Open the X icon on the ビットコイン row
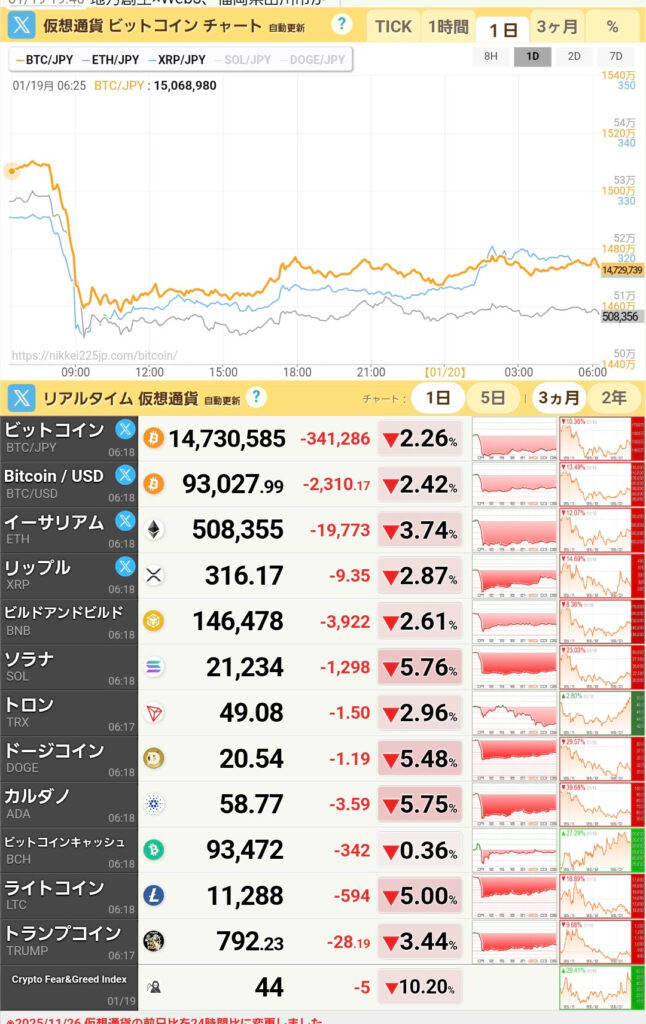Image resolution: width=646 pixels, height=1024 pixels. pos(125,430)
